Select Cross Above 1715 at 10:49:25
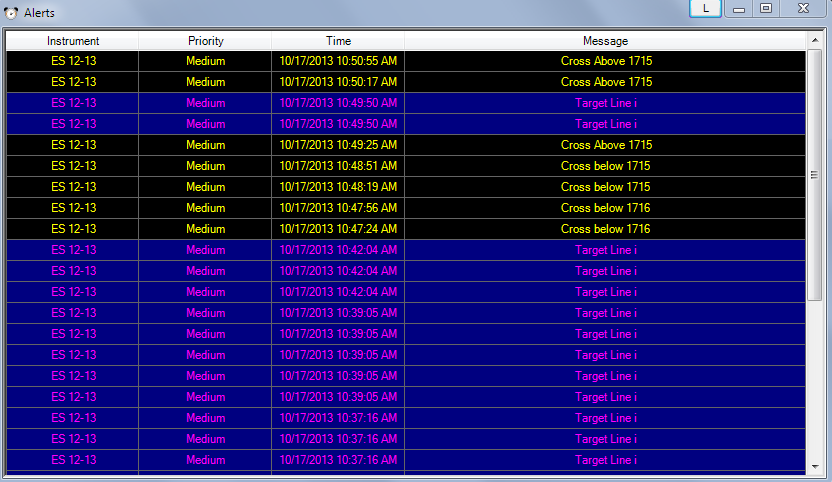This screenshot has width=832, height=482. coord(405,145)
